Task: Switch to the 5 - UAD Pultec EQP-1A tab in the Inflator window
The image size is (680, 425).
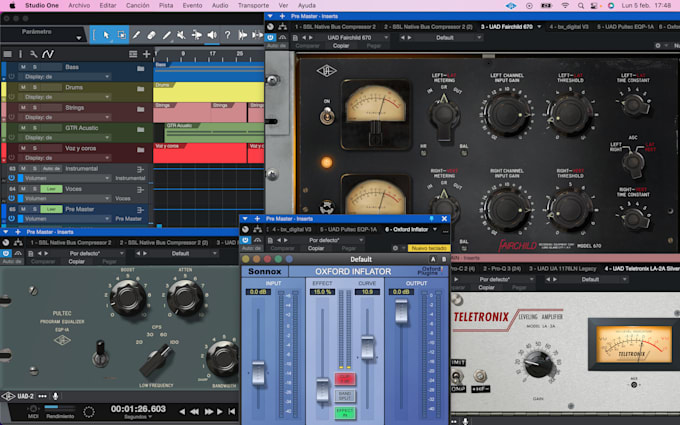Action: (348, 229)
